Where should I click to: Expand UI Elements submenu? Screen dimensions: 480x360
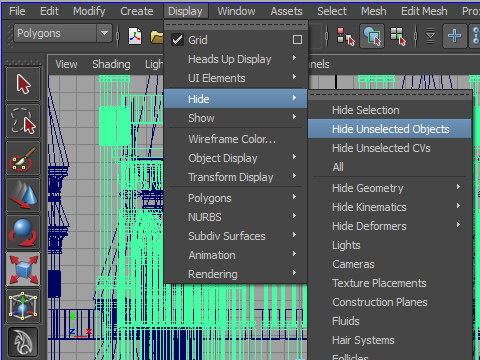[236, 78]
